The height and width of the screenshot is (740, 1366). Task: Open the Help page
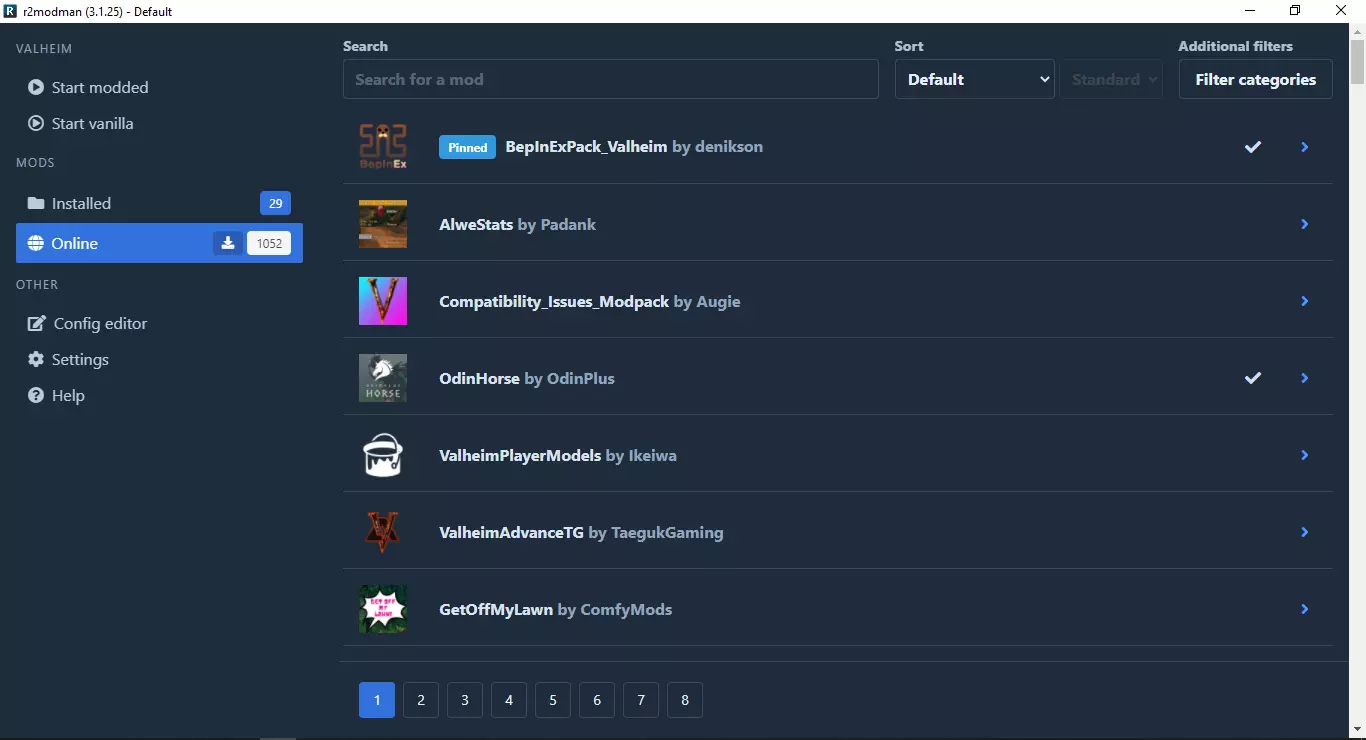pos(159,395)
